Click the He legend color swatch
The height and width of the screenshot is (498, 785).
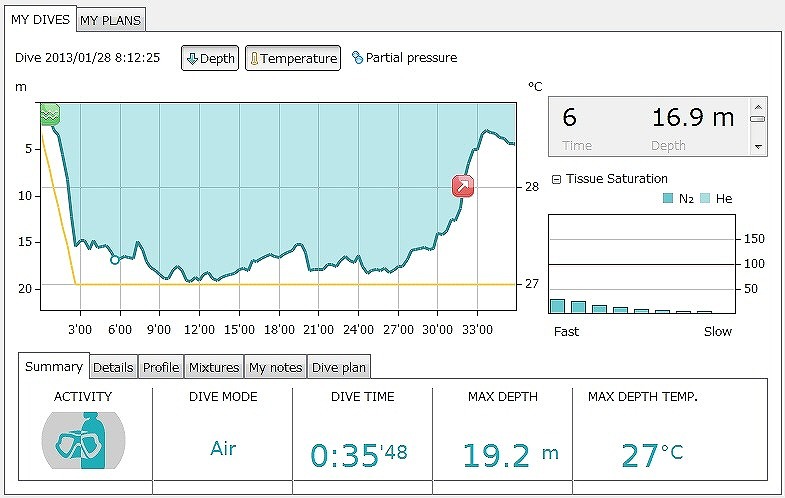pyautogui.click(x=705, y=199)
